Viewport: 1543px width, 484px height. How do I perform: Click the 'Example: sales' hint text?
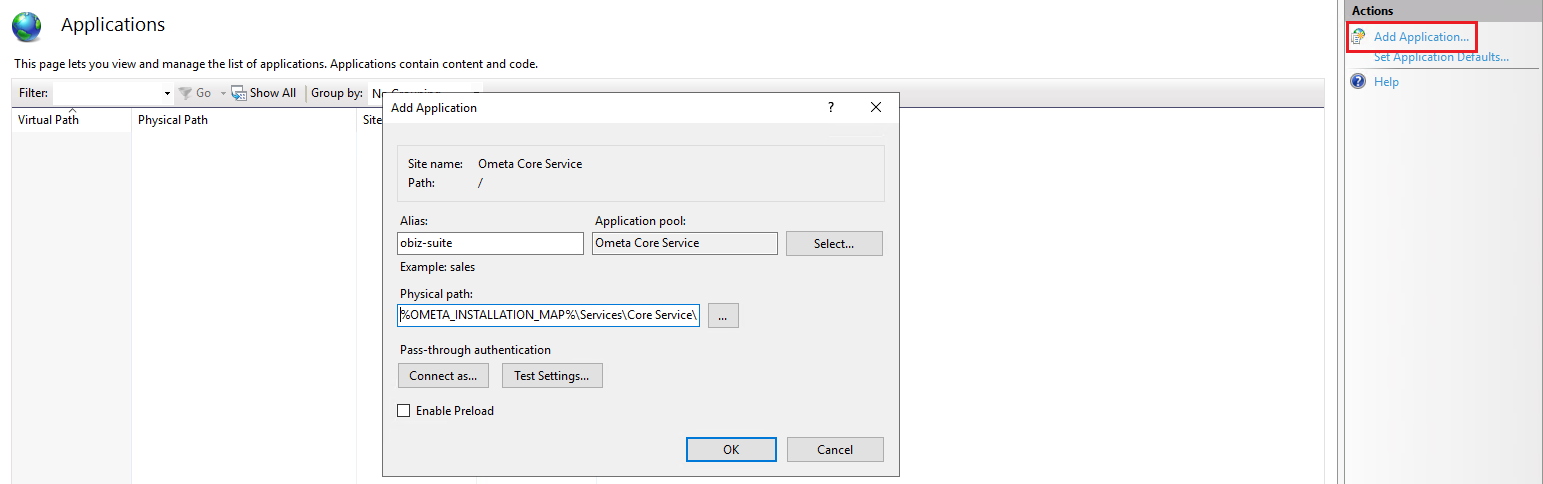[x=438, y=267]
